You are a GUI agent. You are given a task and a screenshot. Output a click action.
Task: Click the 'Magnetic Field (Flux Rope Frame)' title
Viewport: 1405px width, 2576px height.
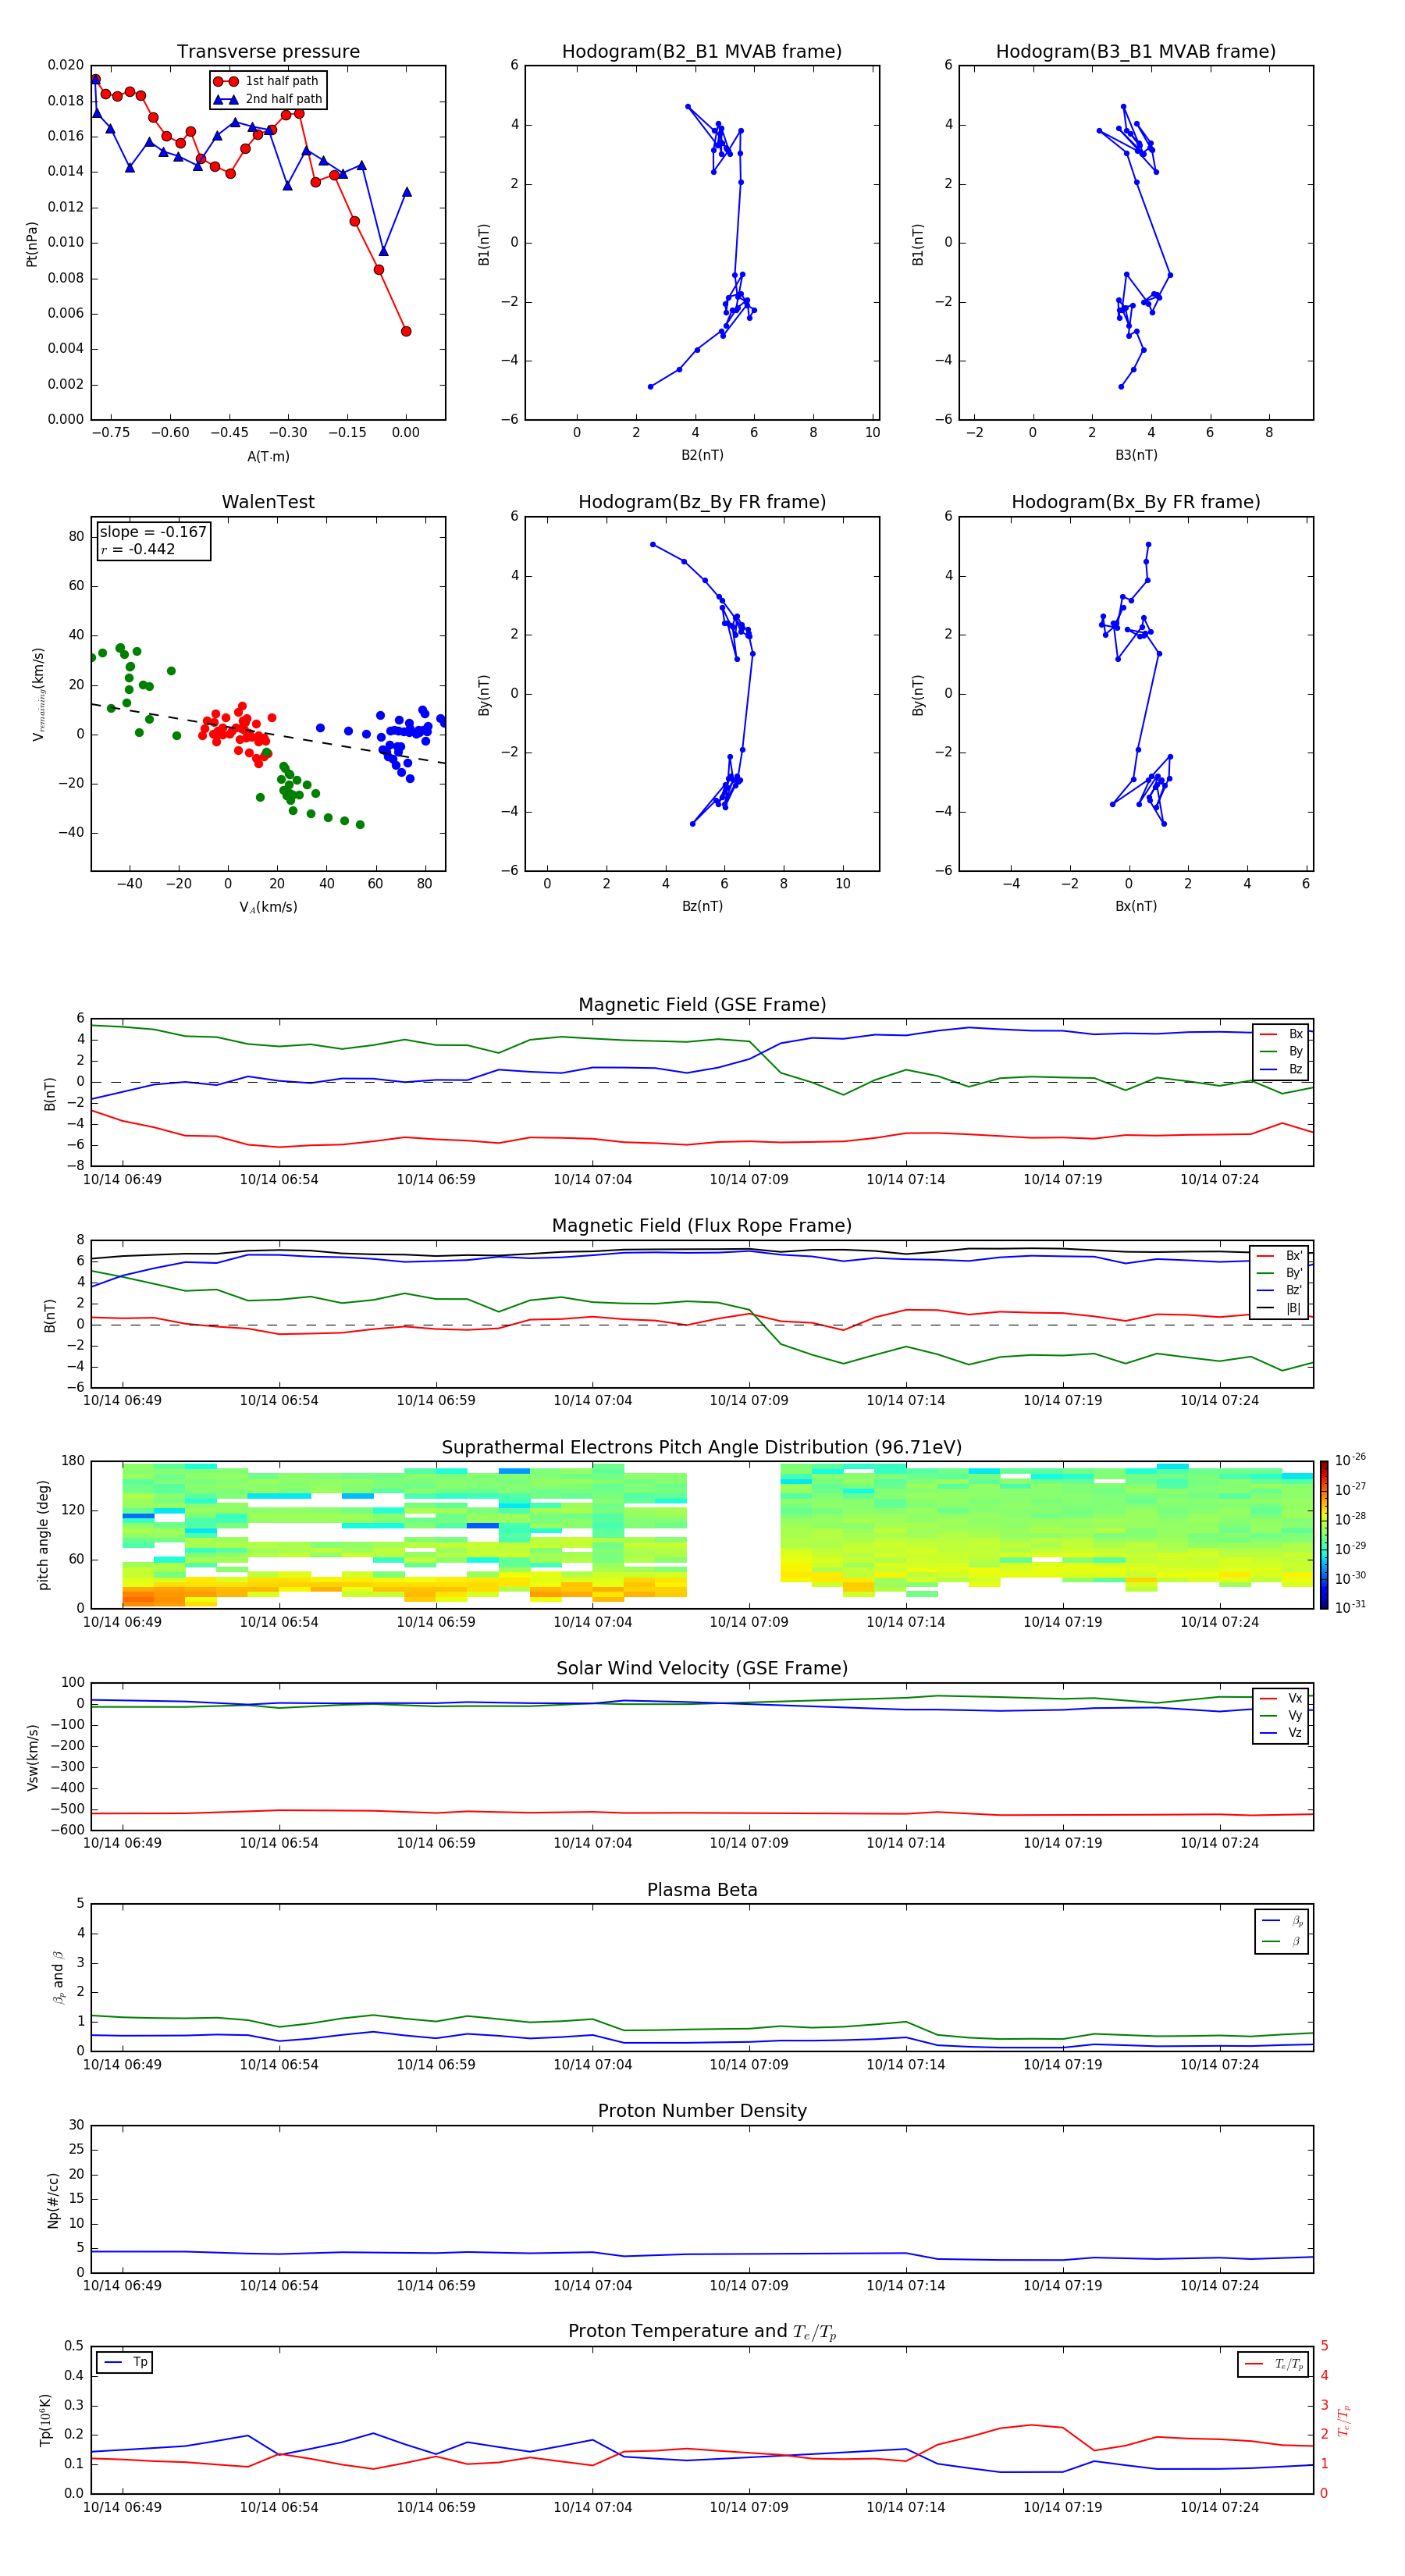point(702,1226)
